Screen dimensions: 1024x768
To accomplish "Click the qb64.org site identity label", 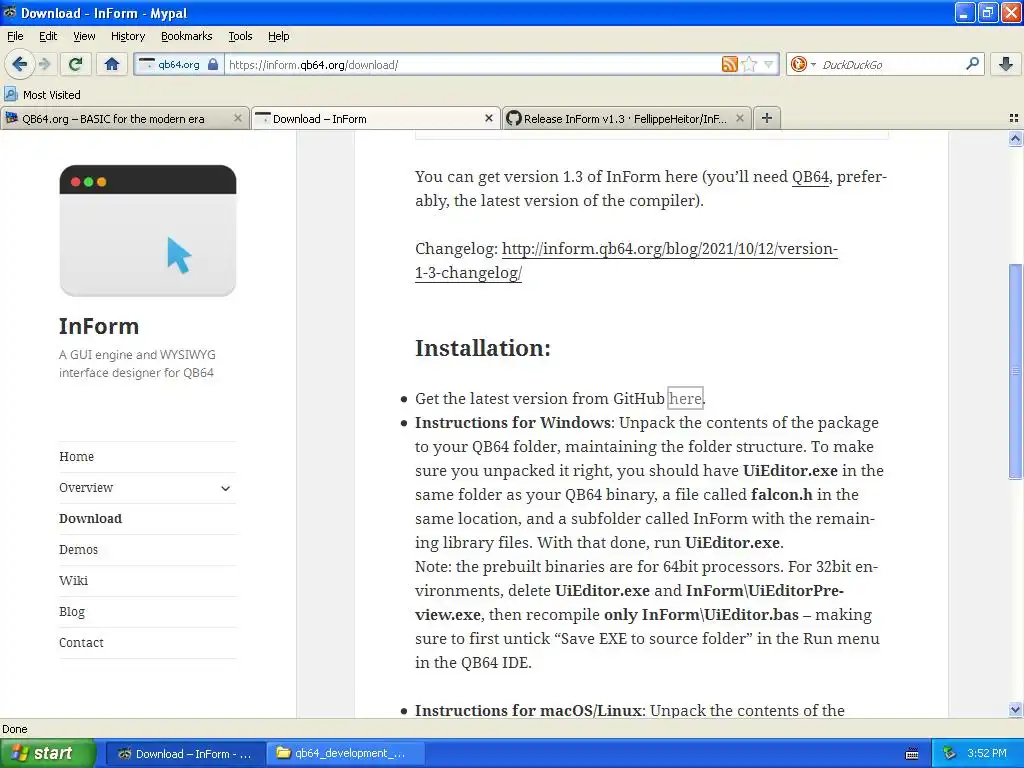I will click(x=178, y=64).
